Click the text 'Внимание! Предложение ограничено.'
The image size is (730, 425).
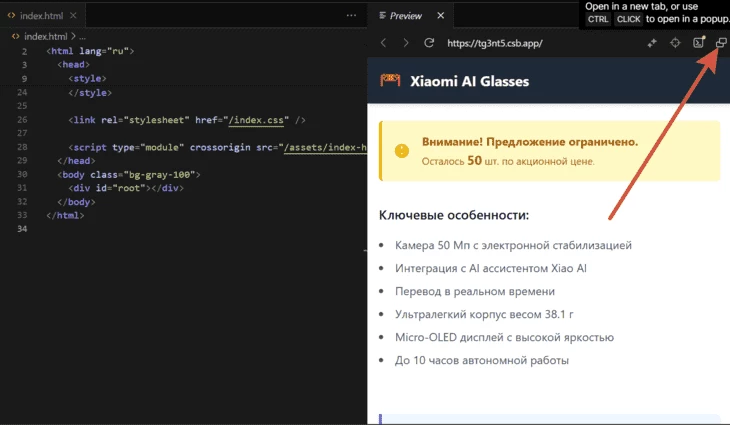[530, 142]
